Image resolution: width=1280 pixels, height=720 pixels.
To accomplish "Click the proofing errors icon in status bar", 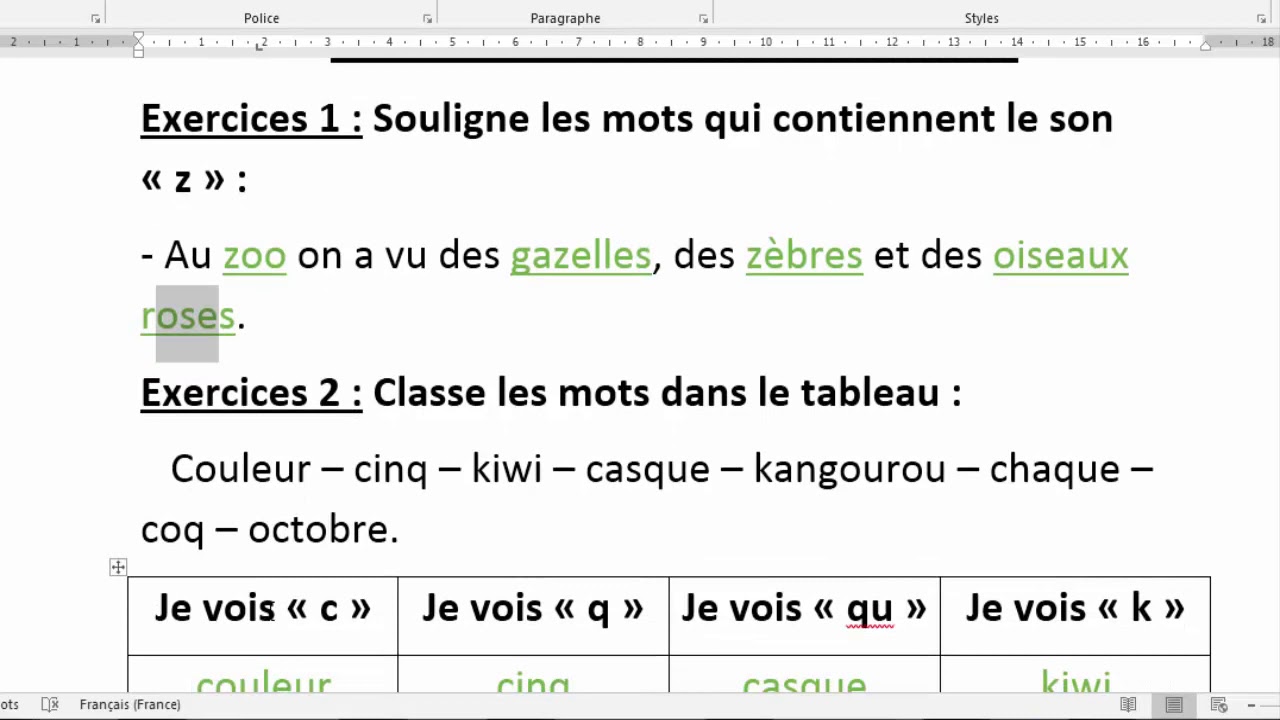I will tap(49, 704).
